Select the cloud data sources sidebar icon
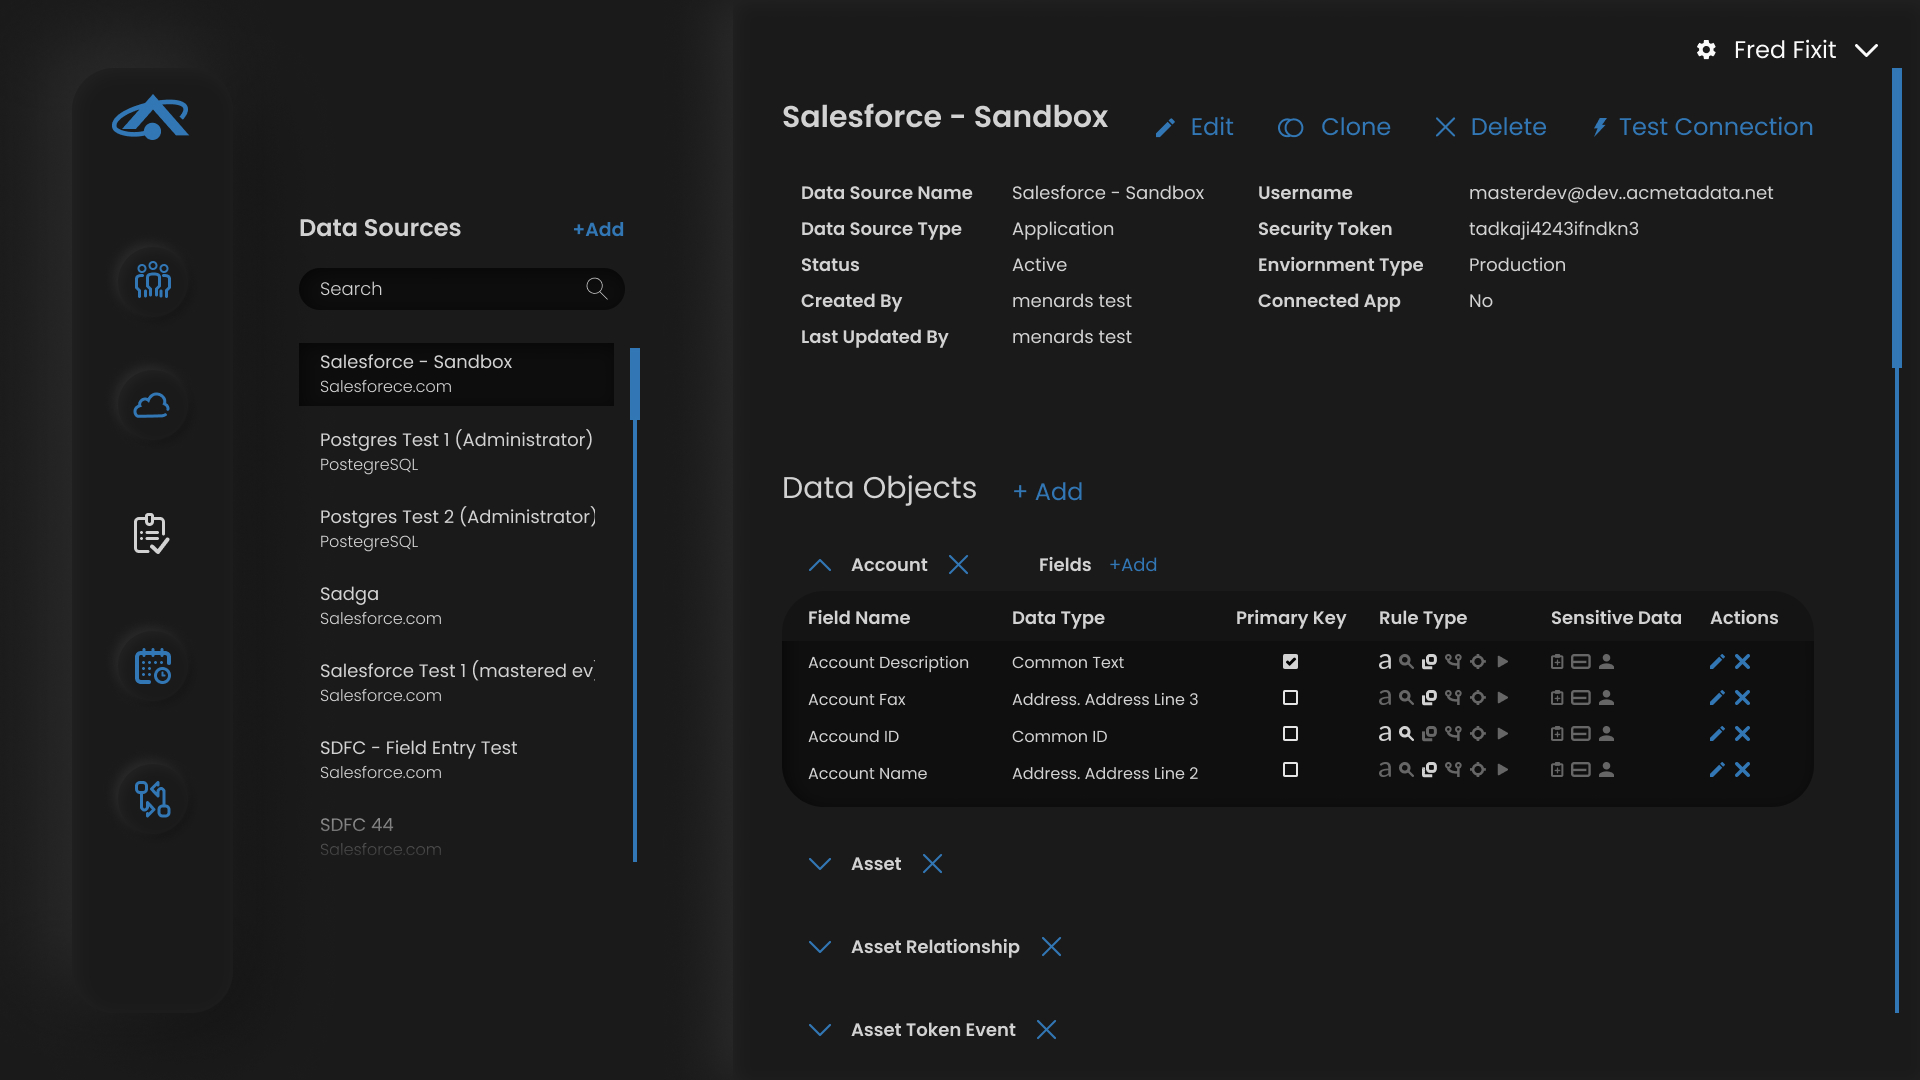Screen dimensions: 1920x1080 (150, 405)
